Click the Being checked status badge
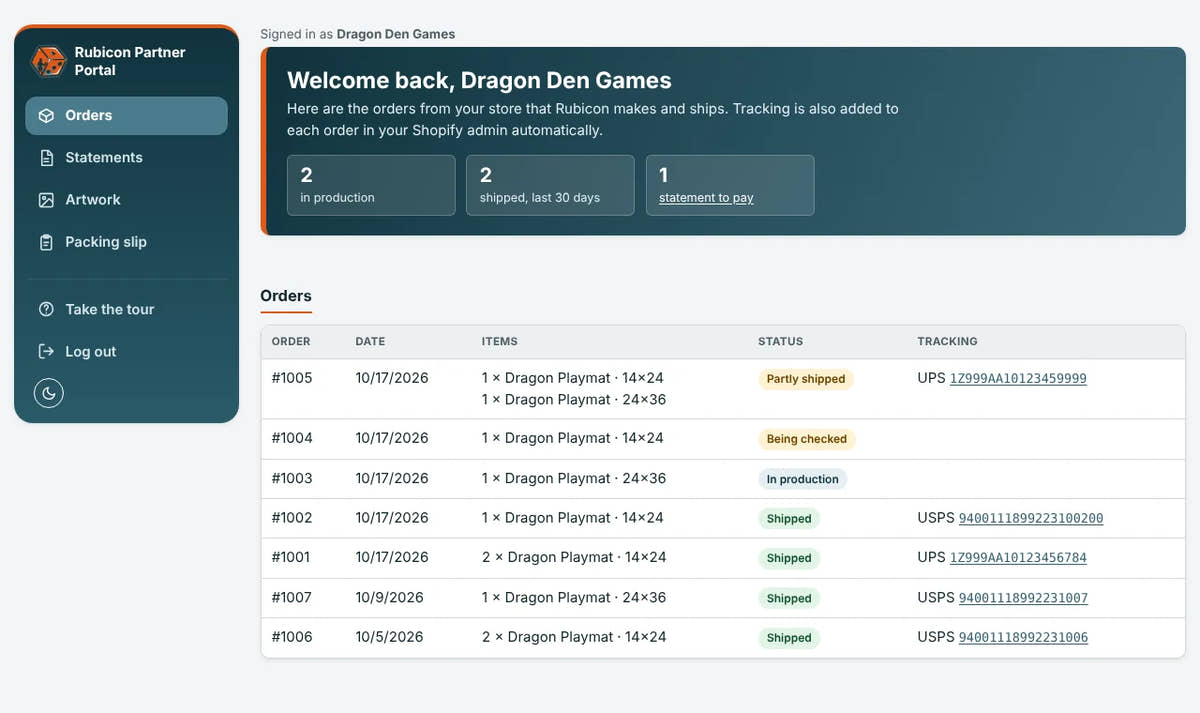 click(x=807, y=439)
